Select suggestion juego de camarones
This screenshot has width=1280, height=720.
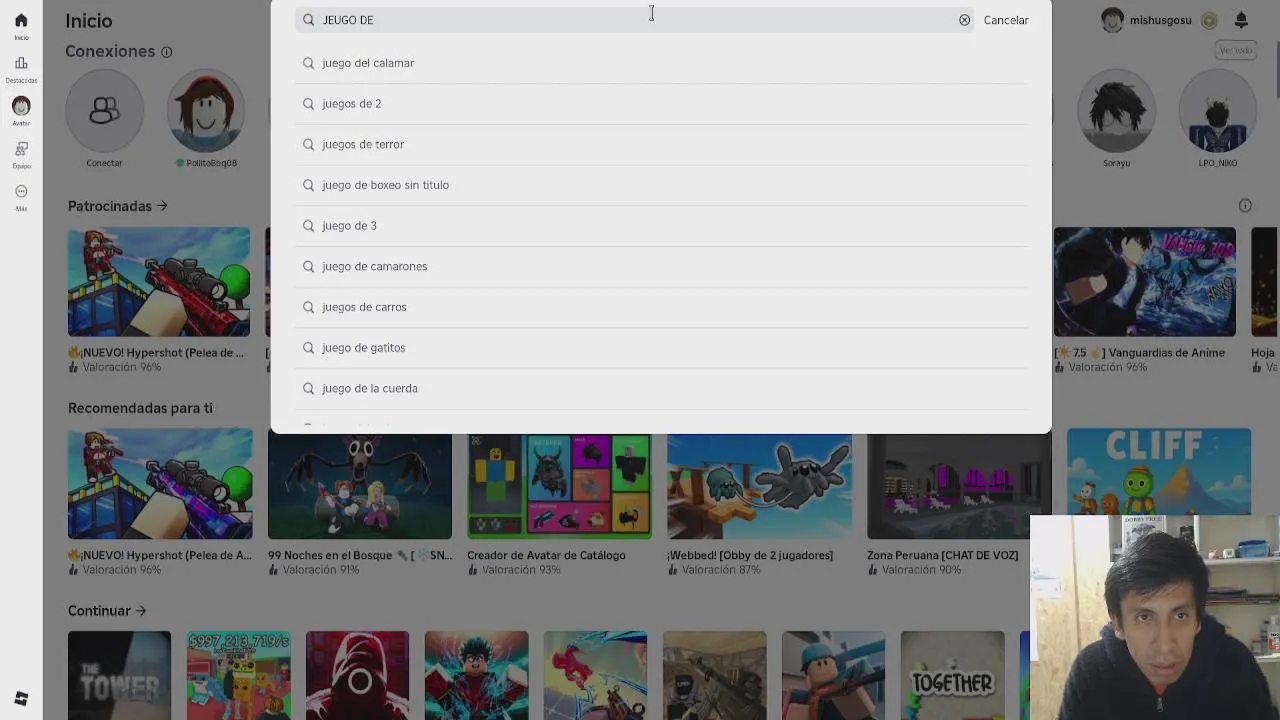tap(661, 266)
